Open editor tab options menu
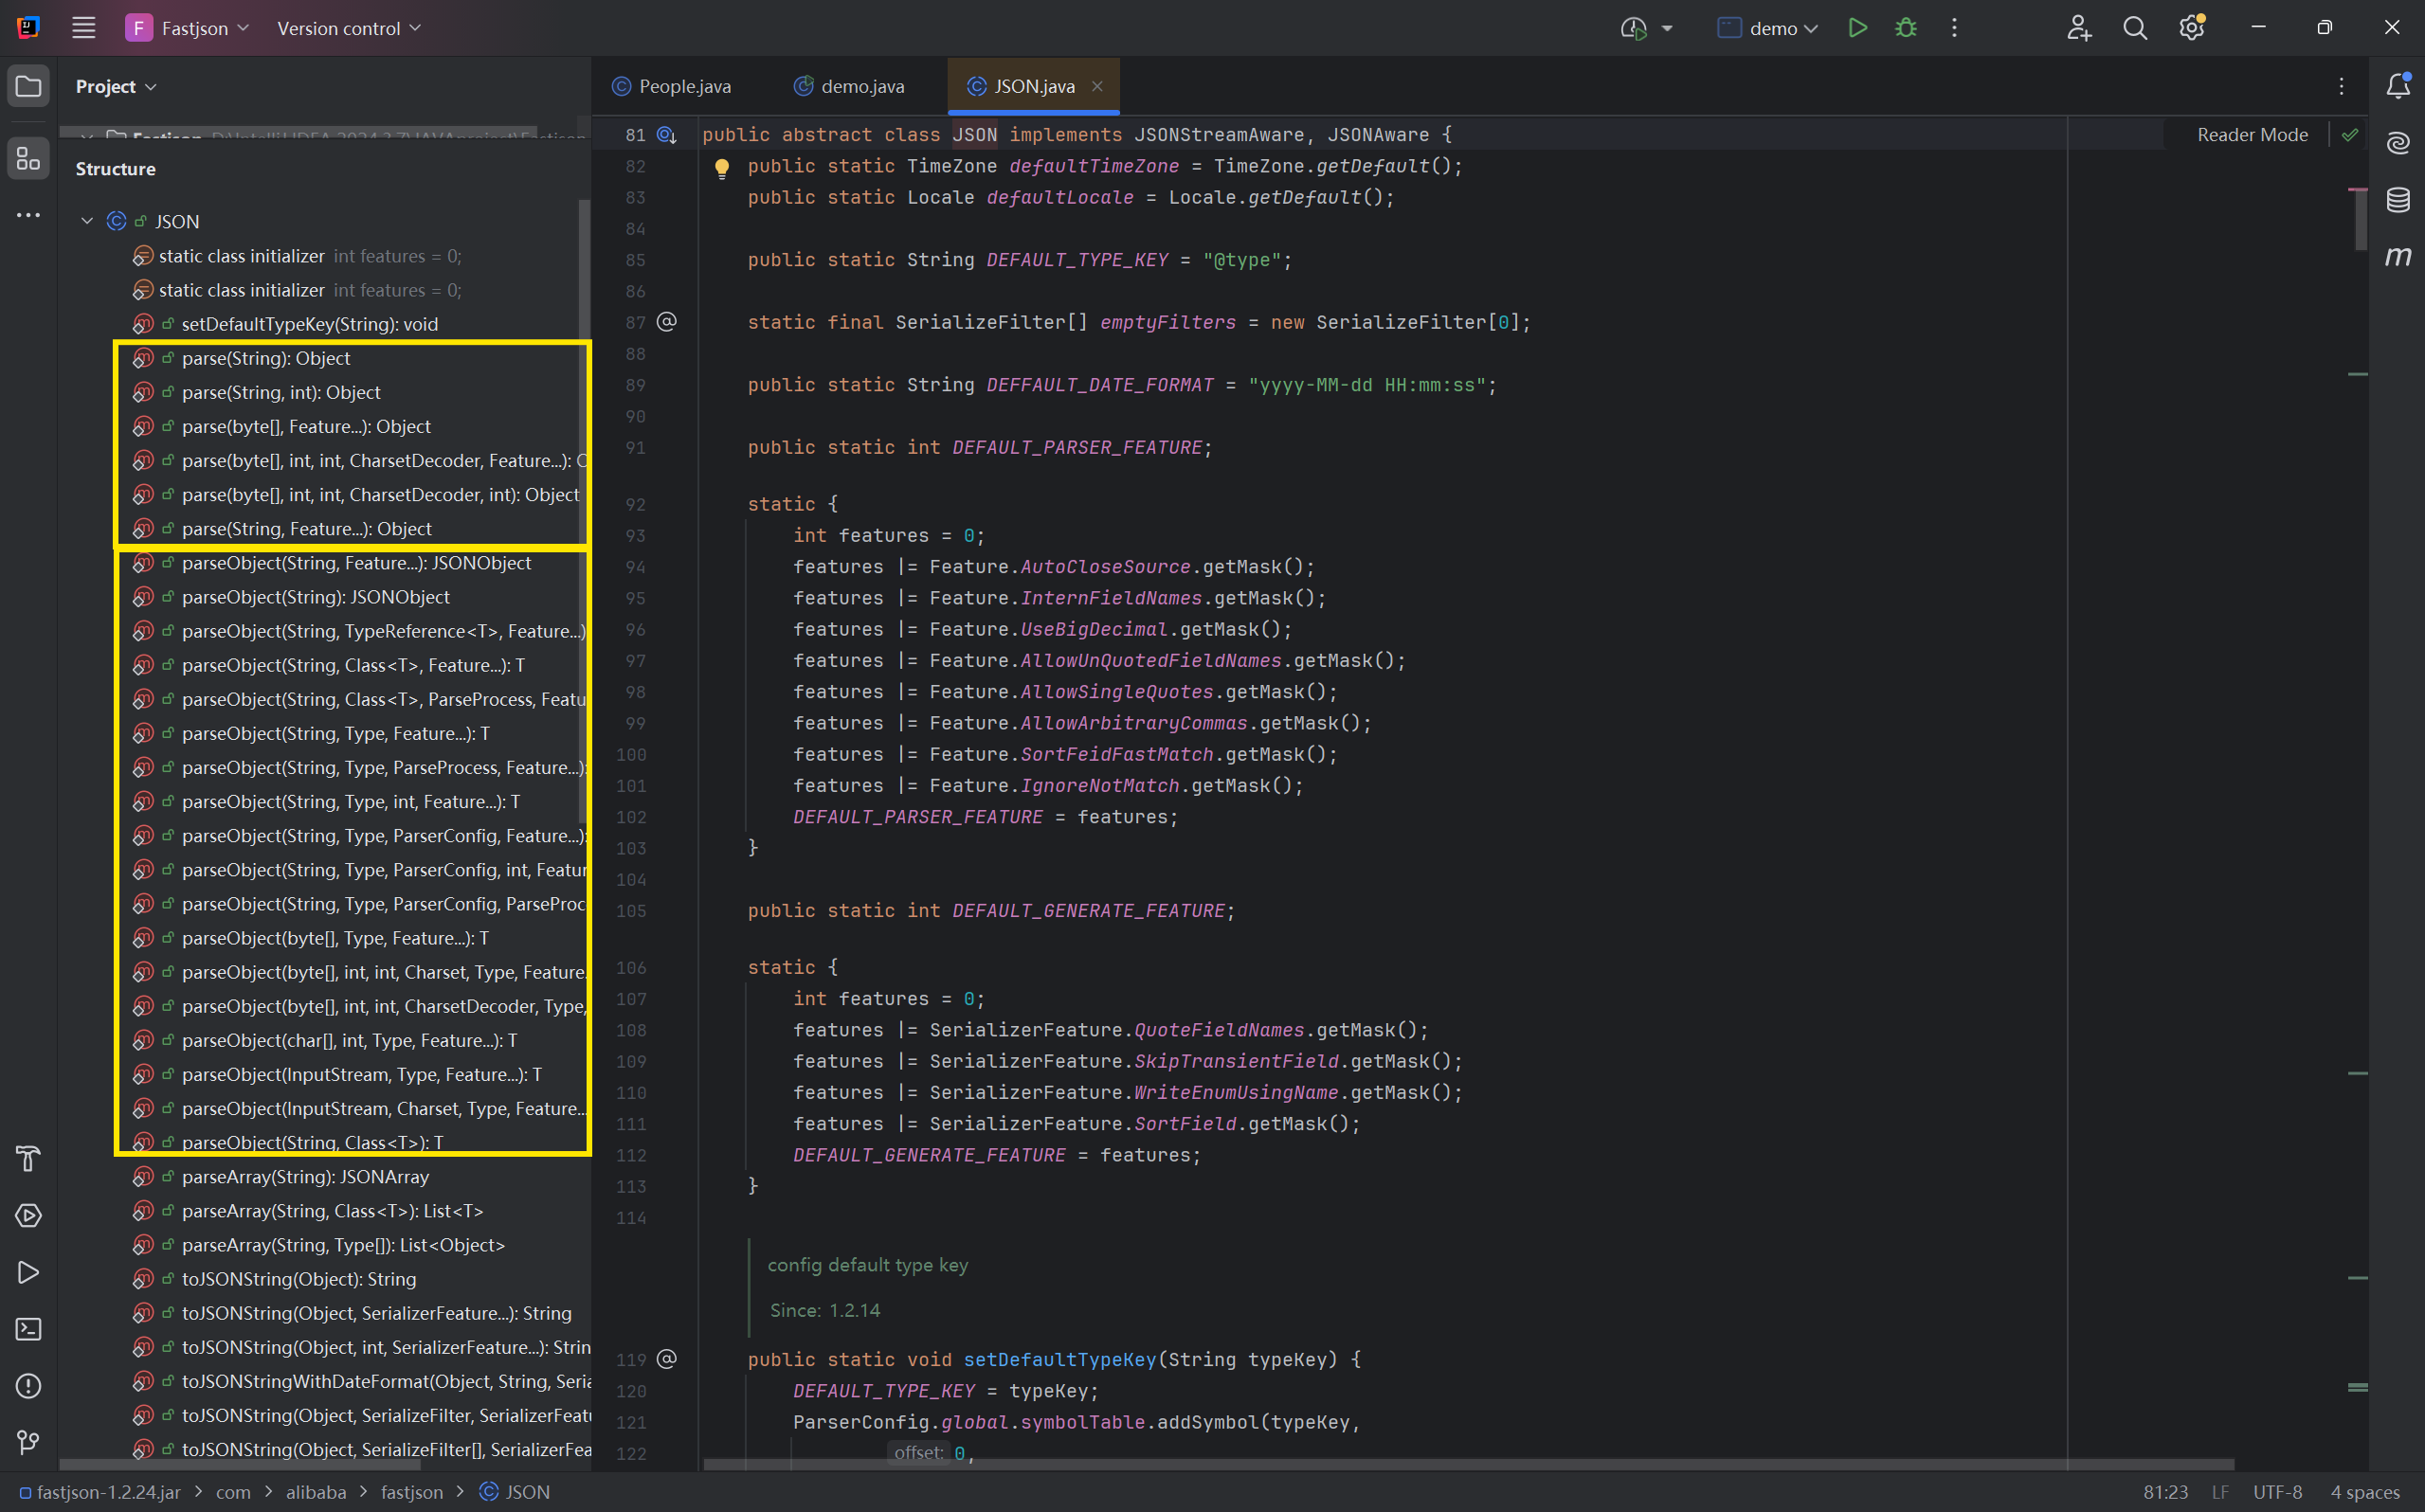The width and height of the screenshot is (2425, 1512). click(x=2341, y=87)
